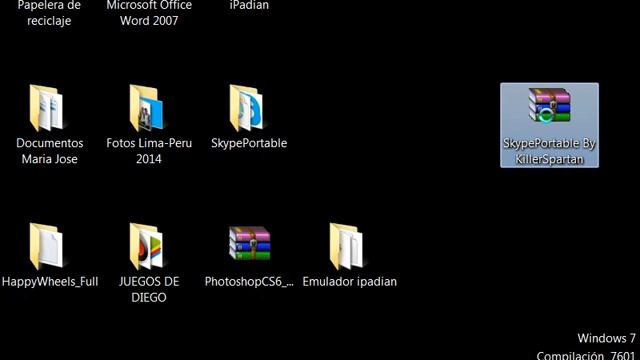Select the Documentos Maria Jose folder icon
The width and height of the screenshot is (640, 360).
46,108
